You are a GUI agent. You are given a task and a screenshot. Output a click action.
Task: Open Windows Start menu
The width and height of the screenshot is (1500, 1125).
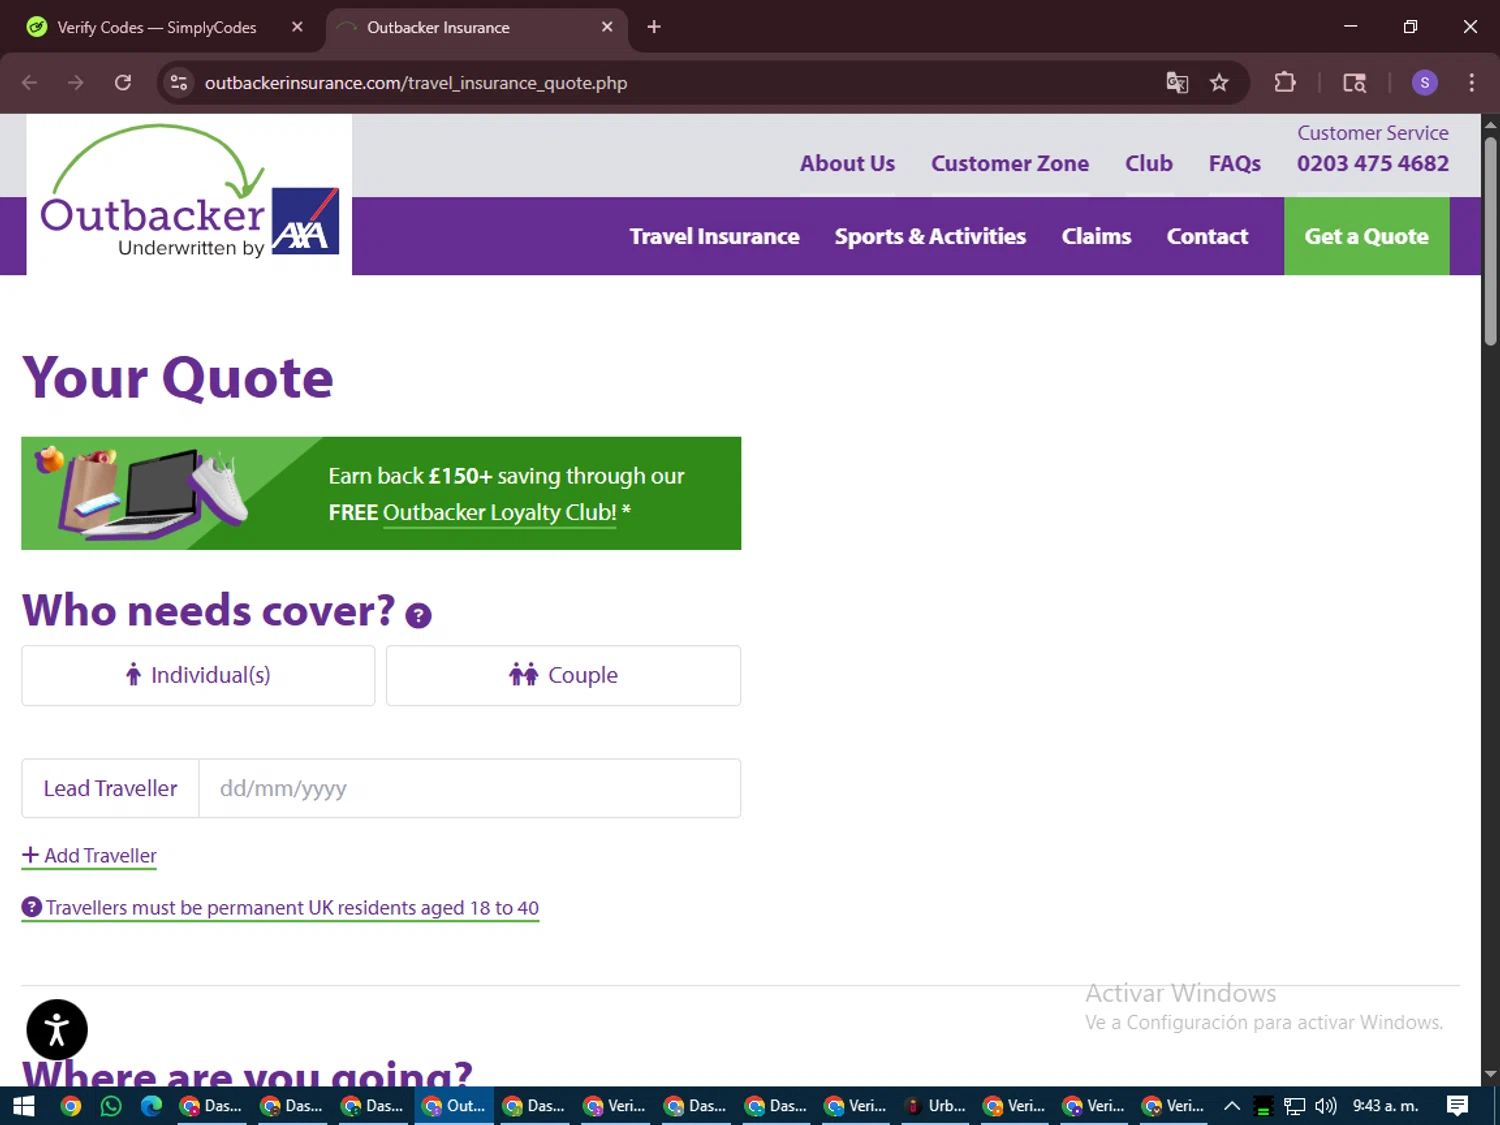coord(23,1105)
